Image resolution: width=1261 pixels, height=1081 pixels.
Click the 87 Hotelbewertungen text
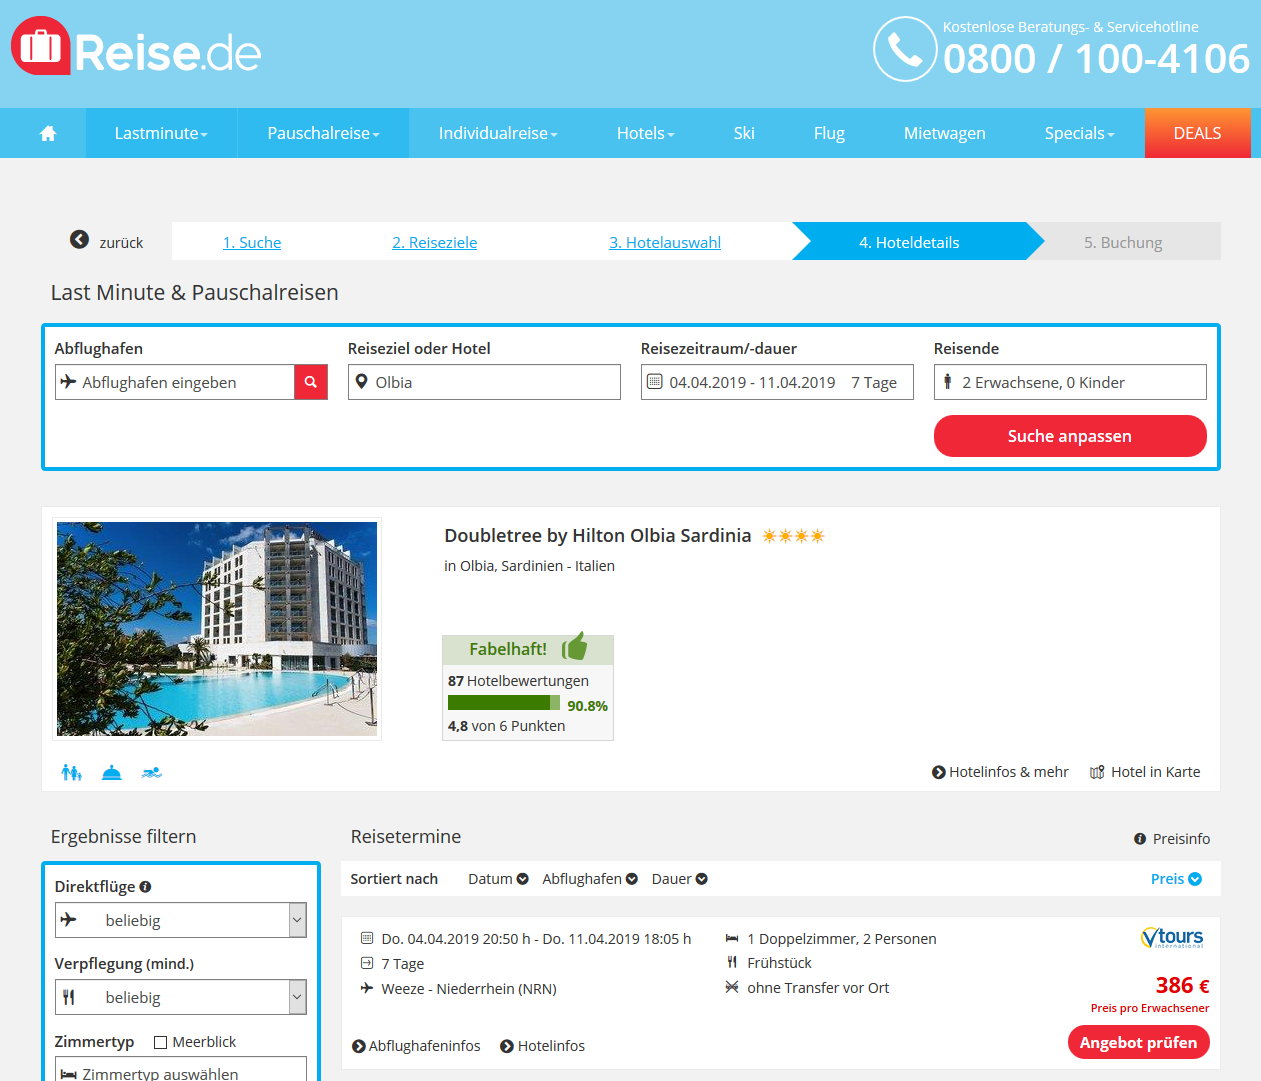point(518,681)
